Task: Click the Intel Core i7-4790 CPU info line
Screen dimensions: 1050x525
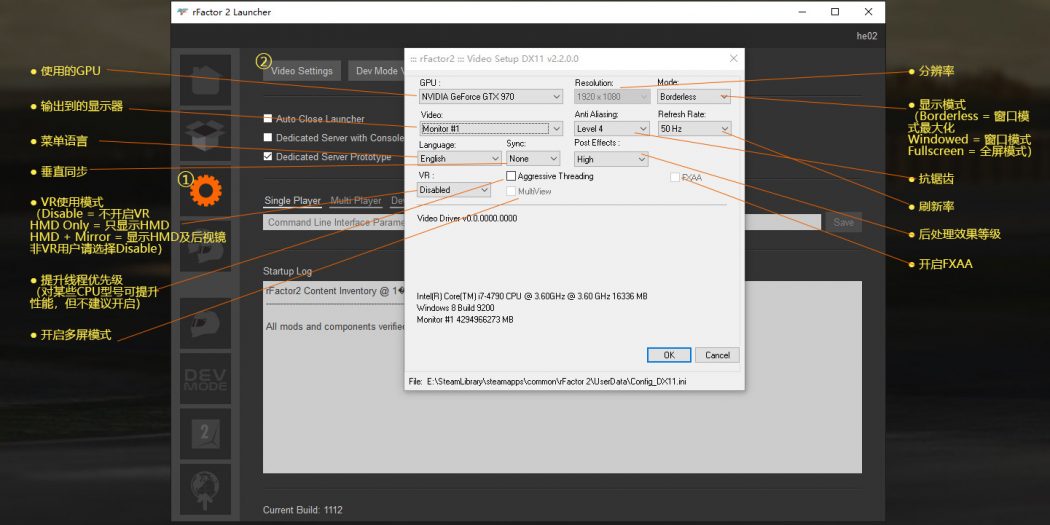Action: click(x=532, y=296)
